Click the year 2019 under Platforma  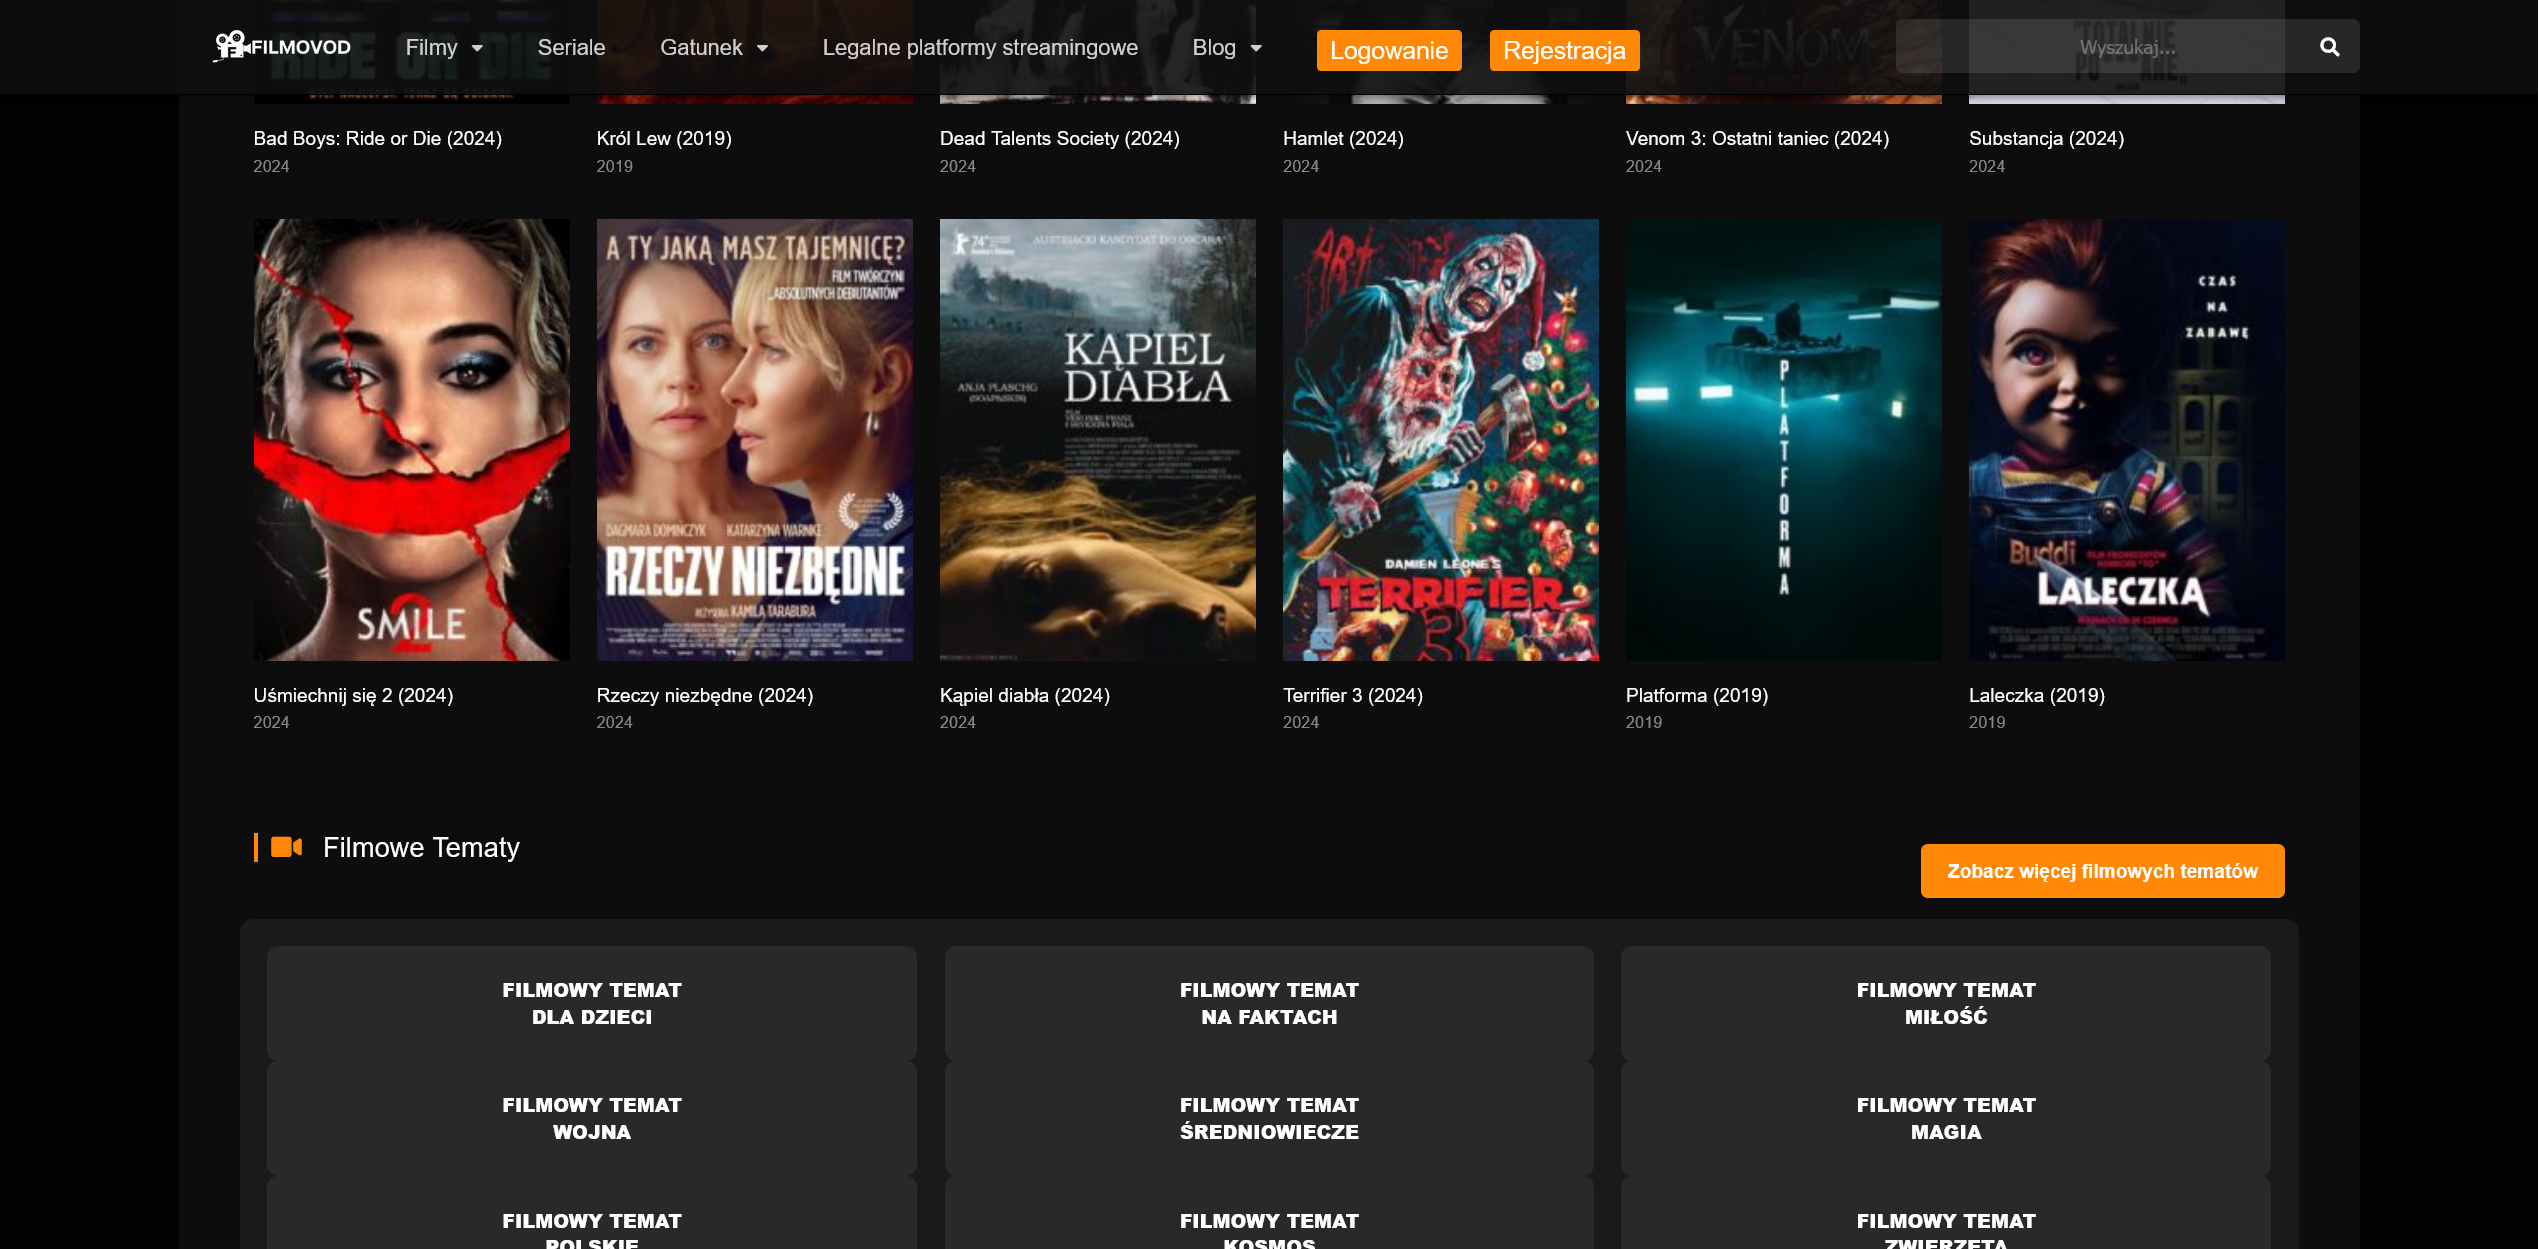coord(1644,722)
